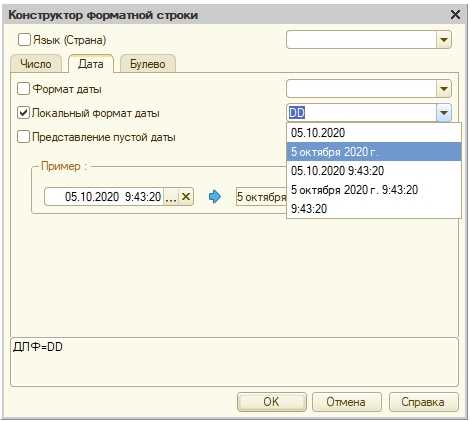Tick the Формат даты checkbox
This screenshot has height=421, width=471.
(x=23, y=89)
